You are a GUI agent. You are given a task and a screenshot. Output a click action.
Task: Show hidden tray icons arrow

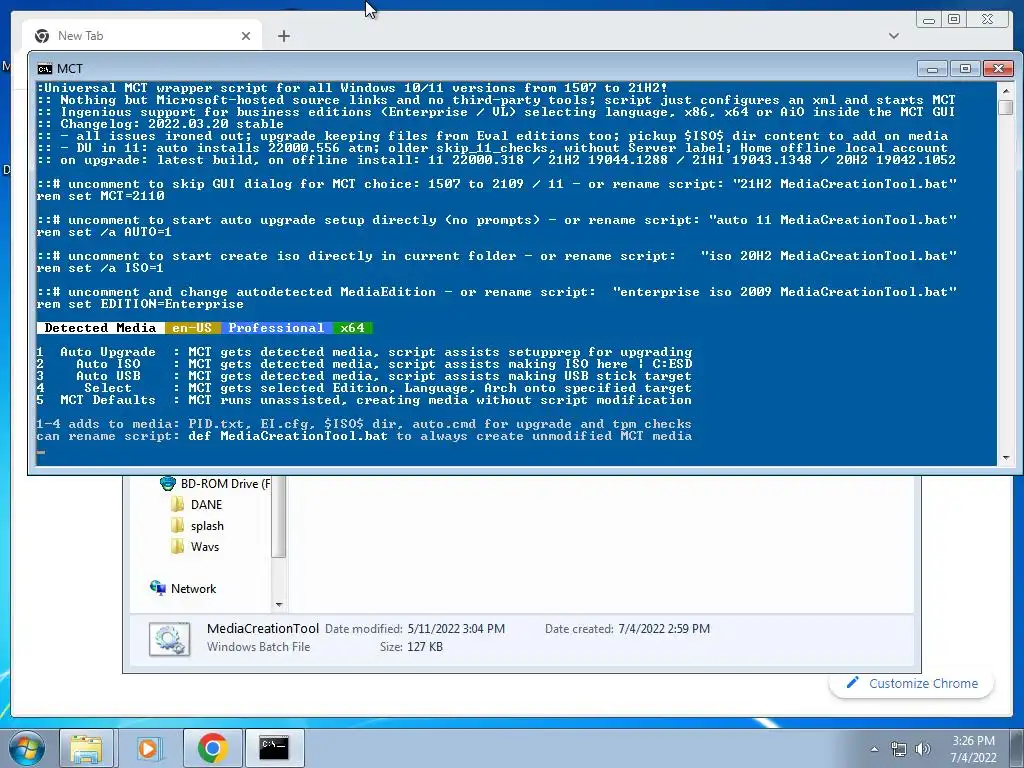874,749
